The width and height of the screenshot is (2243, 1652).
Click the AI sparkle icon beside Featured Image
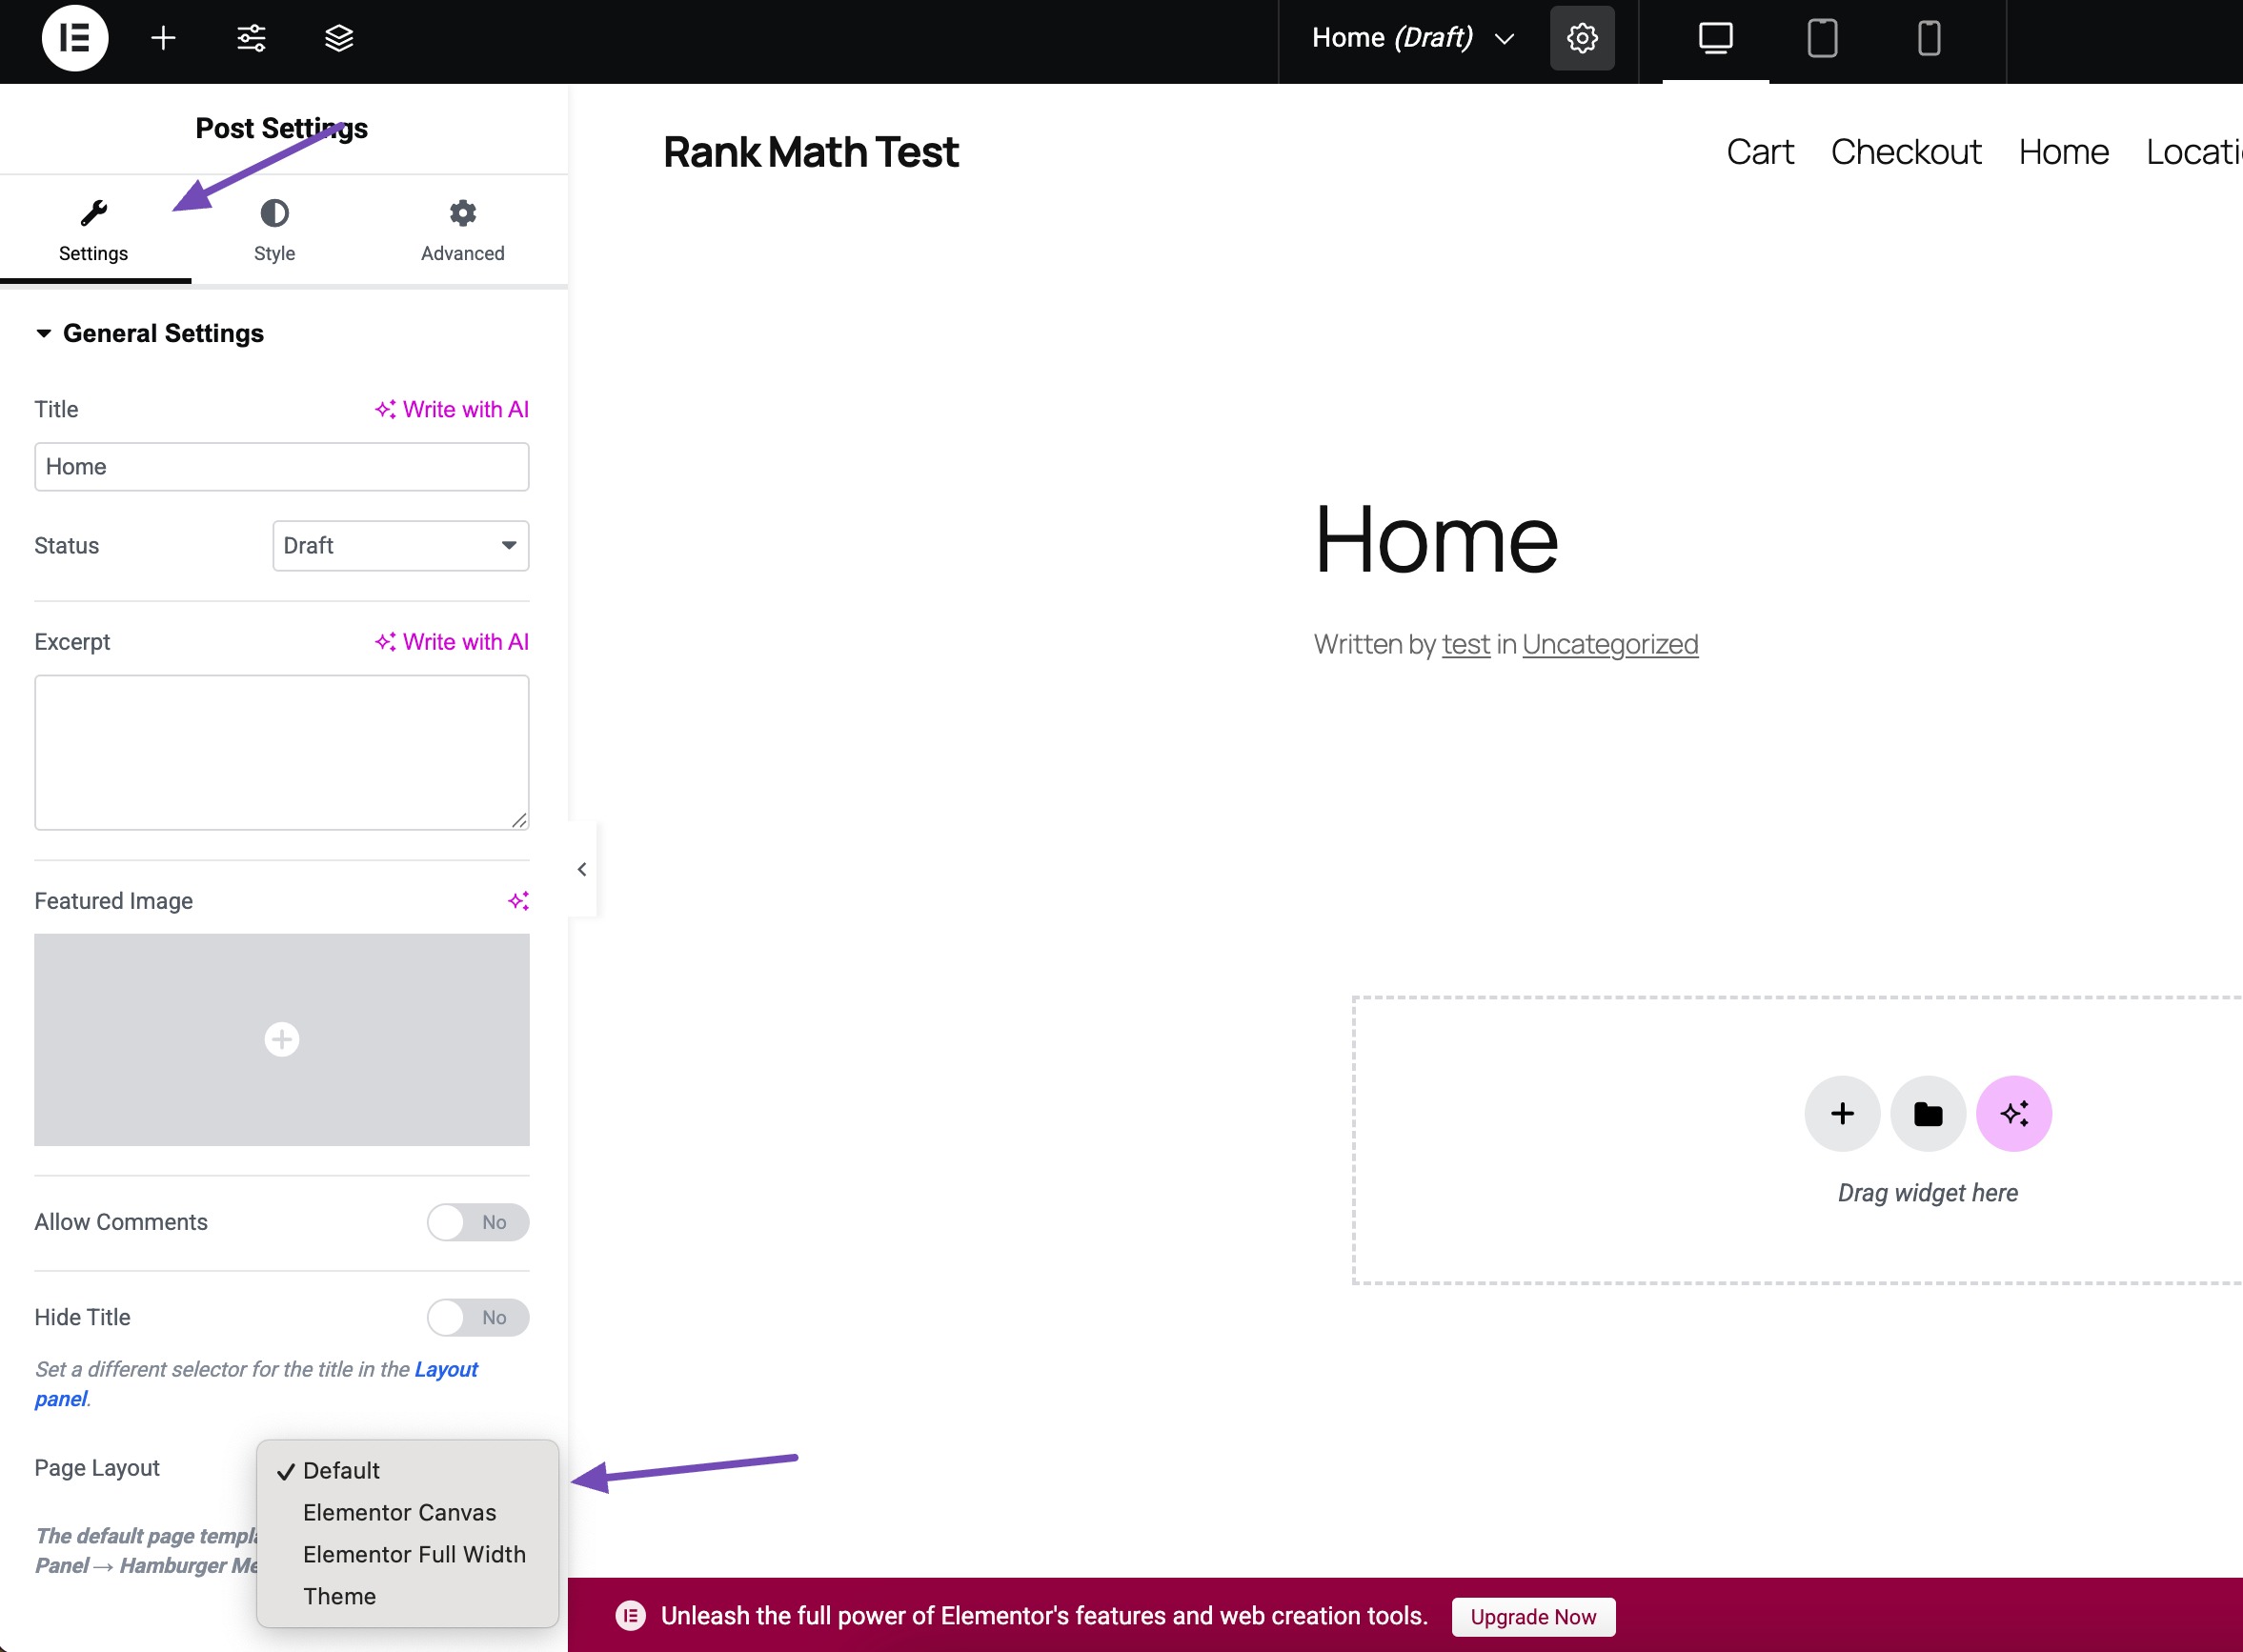pos(518,901)
